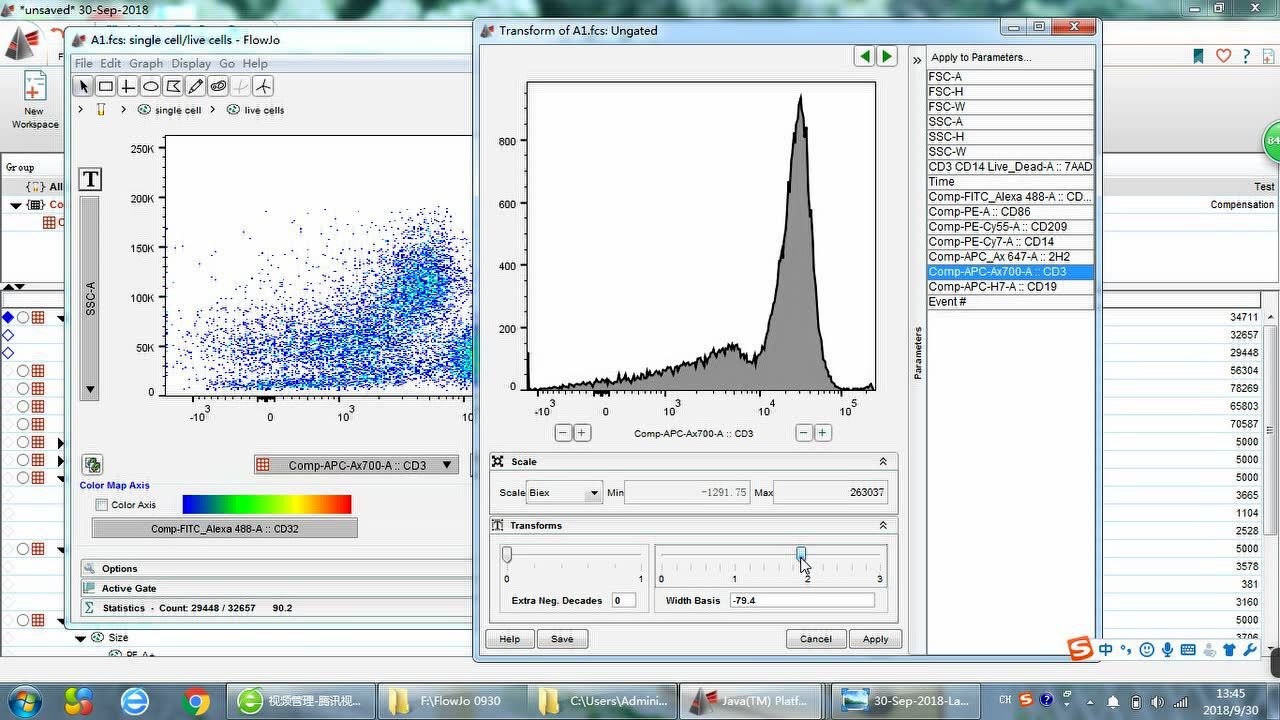
Task: Open the Display menu
Action: (x=191, y=63)
